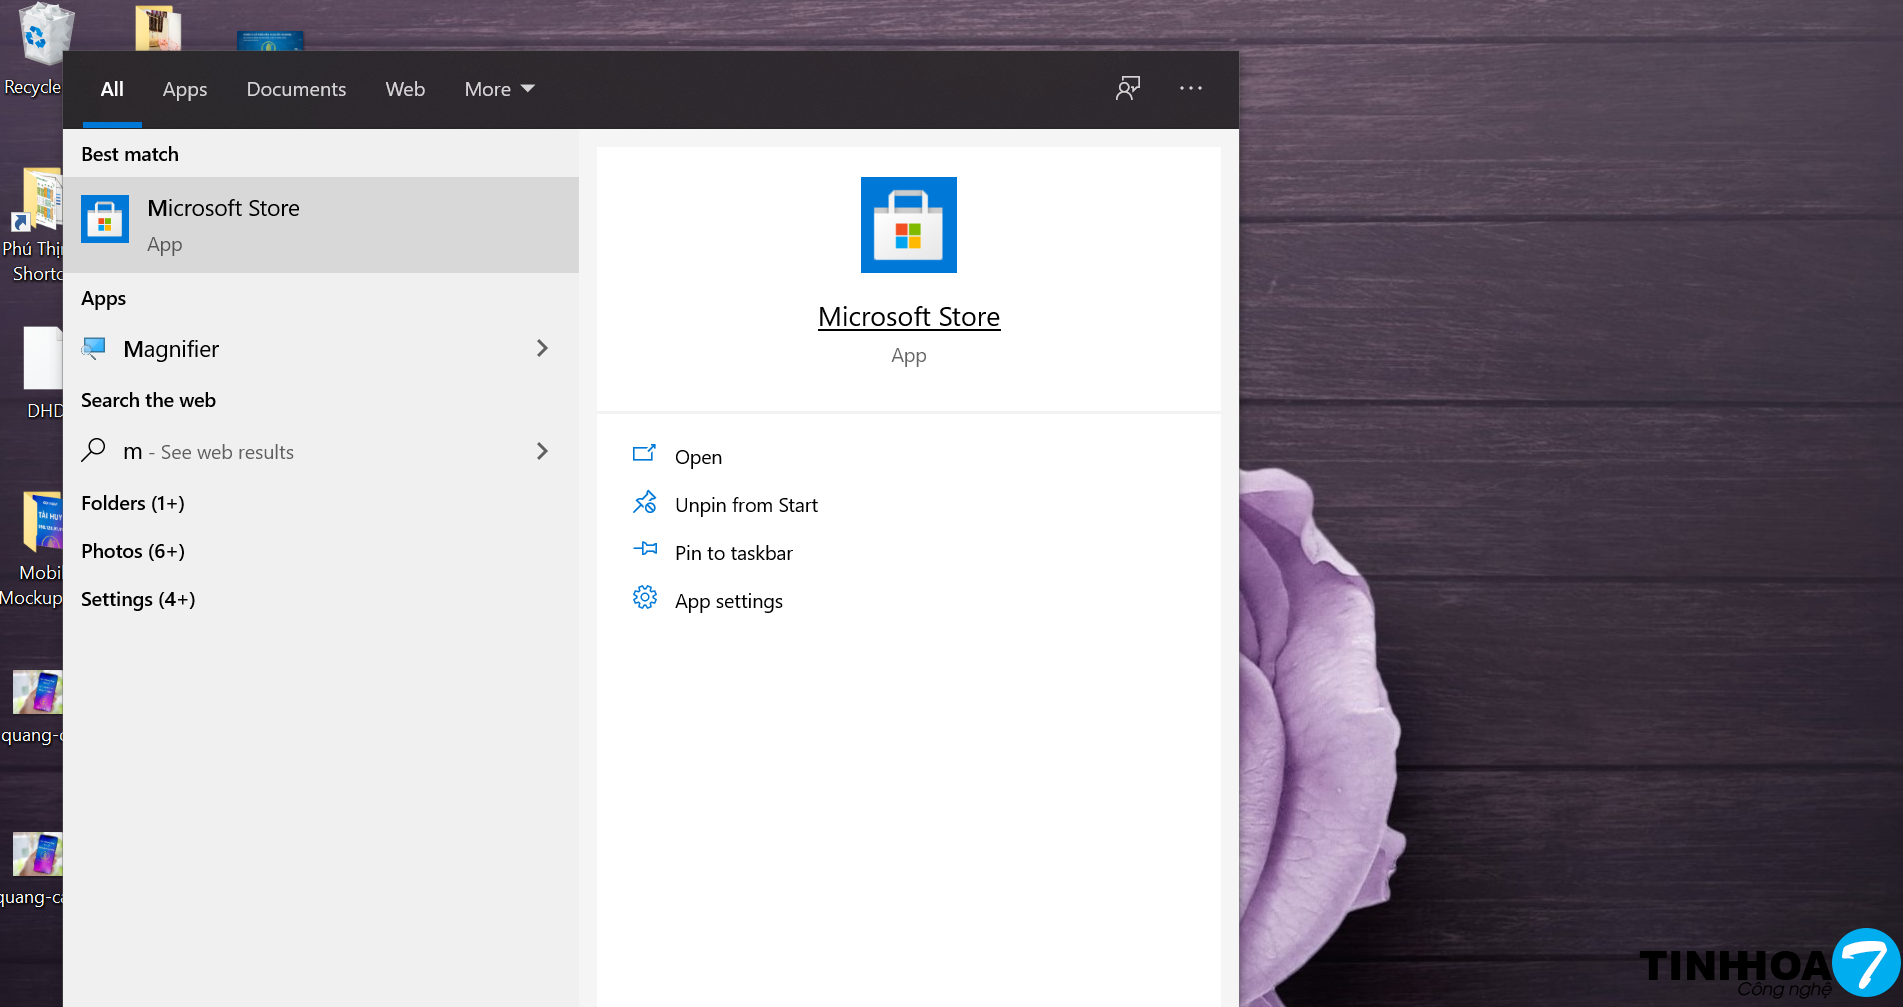Image resolution: width=1903 pixels, height=1007 pixels.
Task: Click the Microsoft Store title link
Action: coord(908,317)
